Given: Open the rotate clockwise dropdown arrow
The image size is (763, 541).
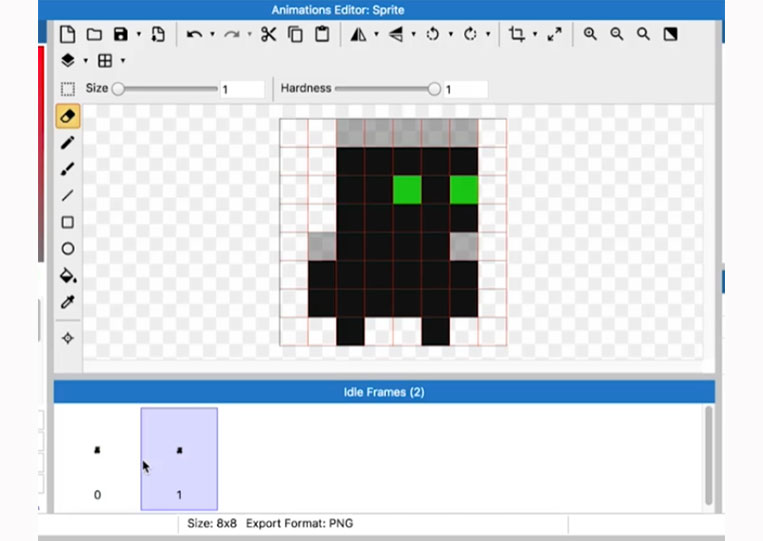Looking at the screenshot, I should click(488, 35).
